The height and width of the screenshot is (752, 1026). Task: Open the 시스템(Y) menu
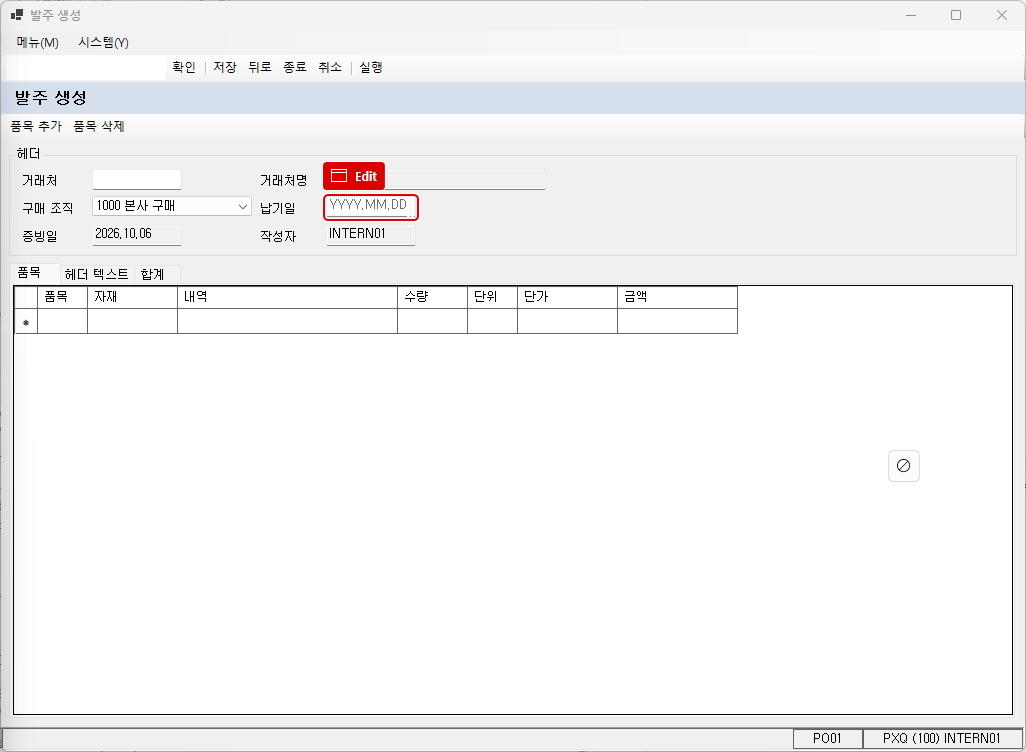click(x=103, y=43)
